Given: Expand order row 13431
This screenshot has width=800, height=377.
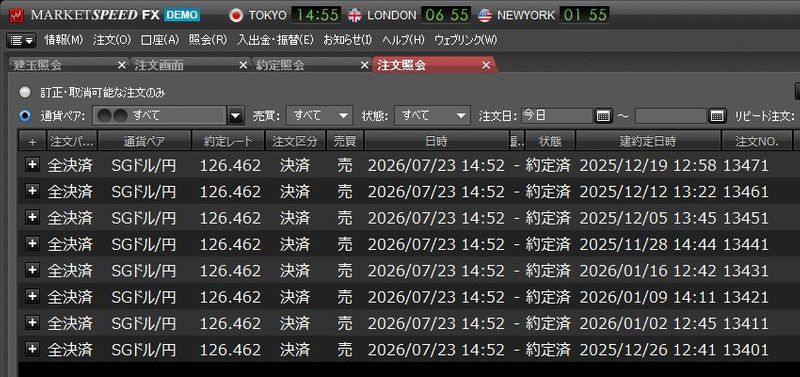Looking at the screenshot, I should pyautogui.click(x=32, y=269).
